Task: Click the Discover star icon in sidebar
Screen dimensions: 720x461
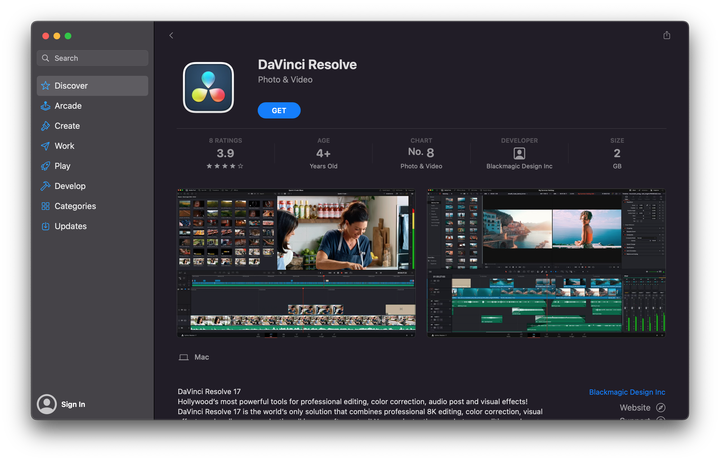Action: [x=45, y=86]
